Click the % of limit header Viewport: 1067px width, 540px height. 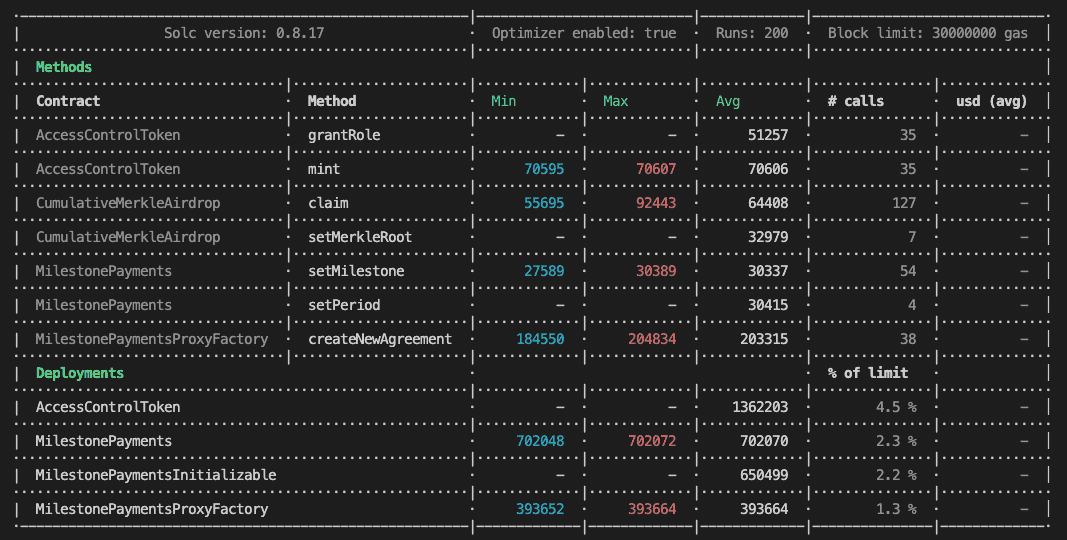(867, 373)
